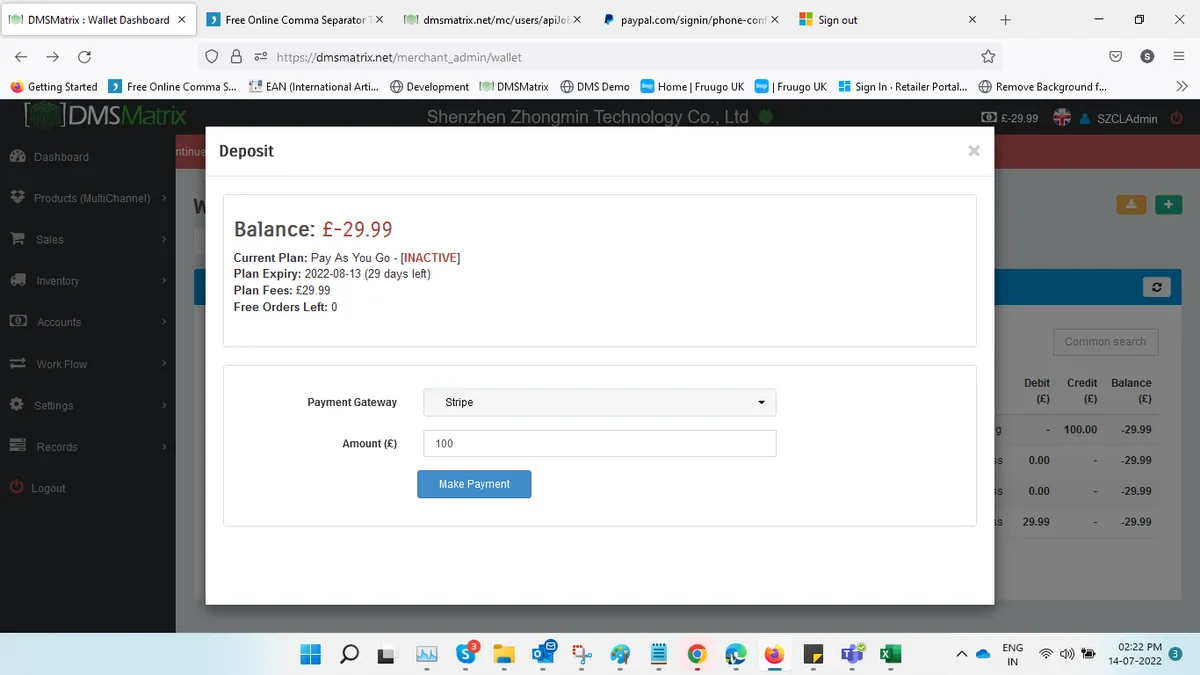This screenshot has height=675, width=1200.
Task: Expand the Sales sidebar menu
Action: coord(88,240)
